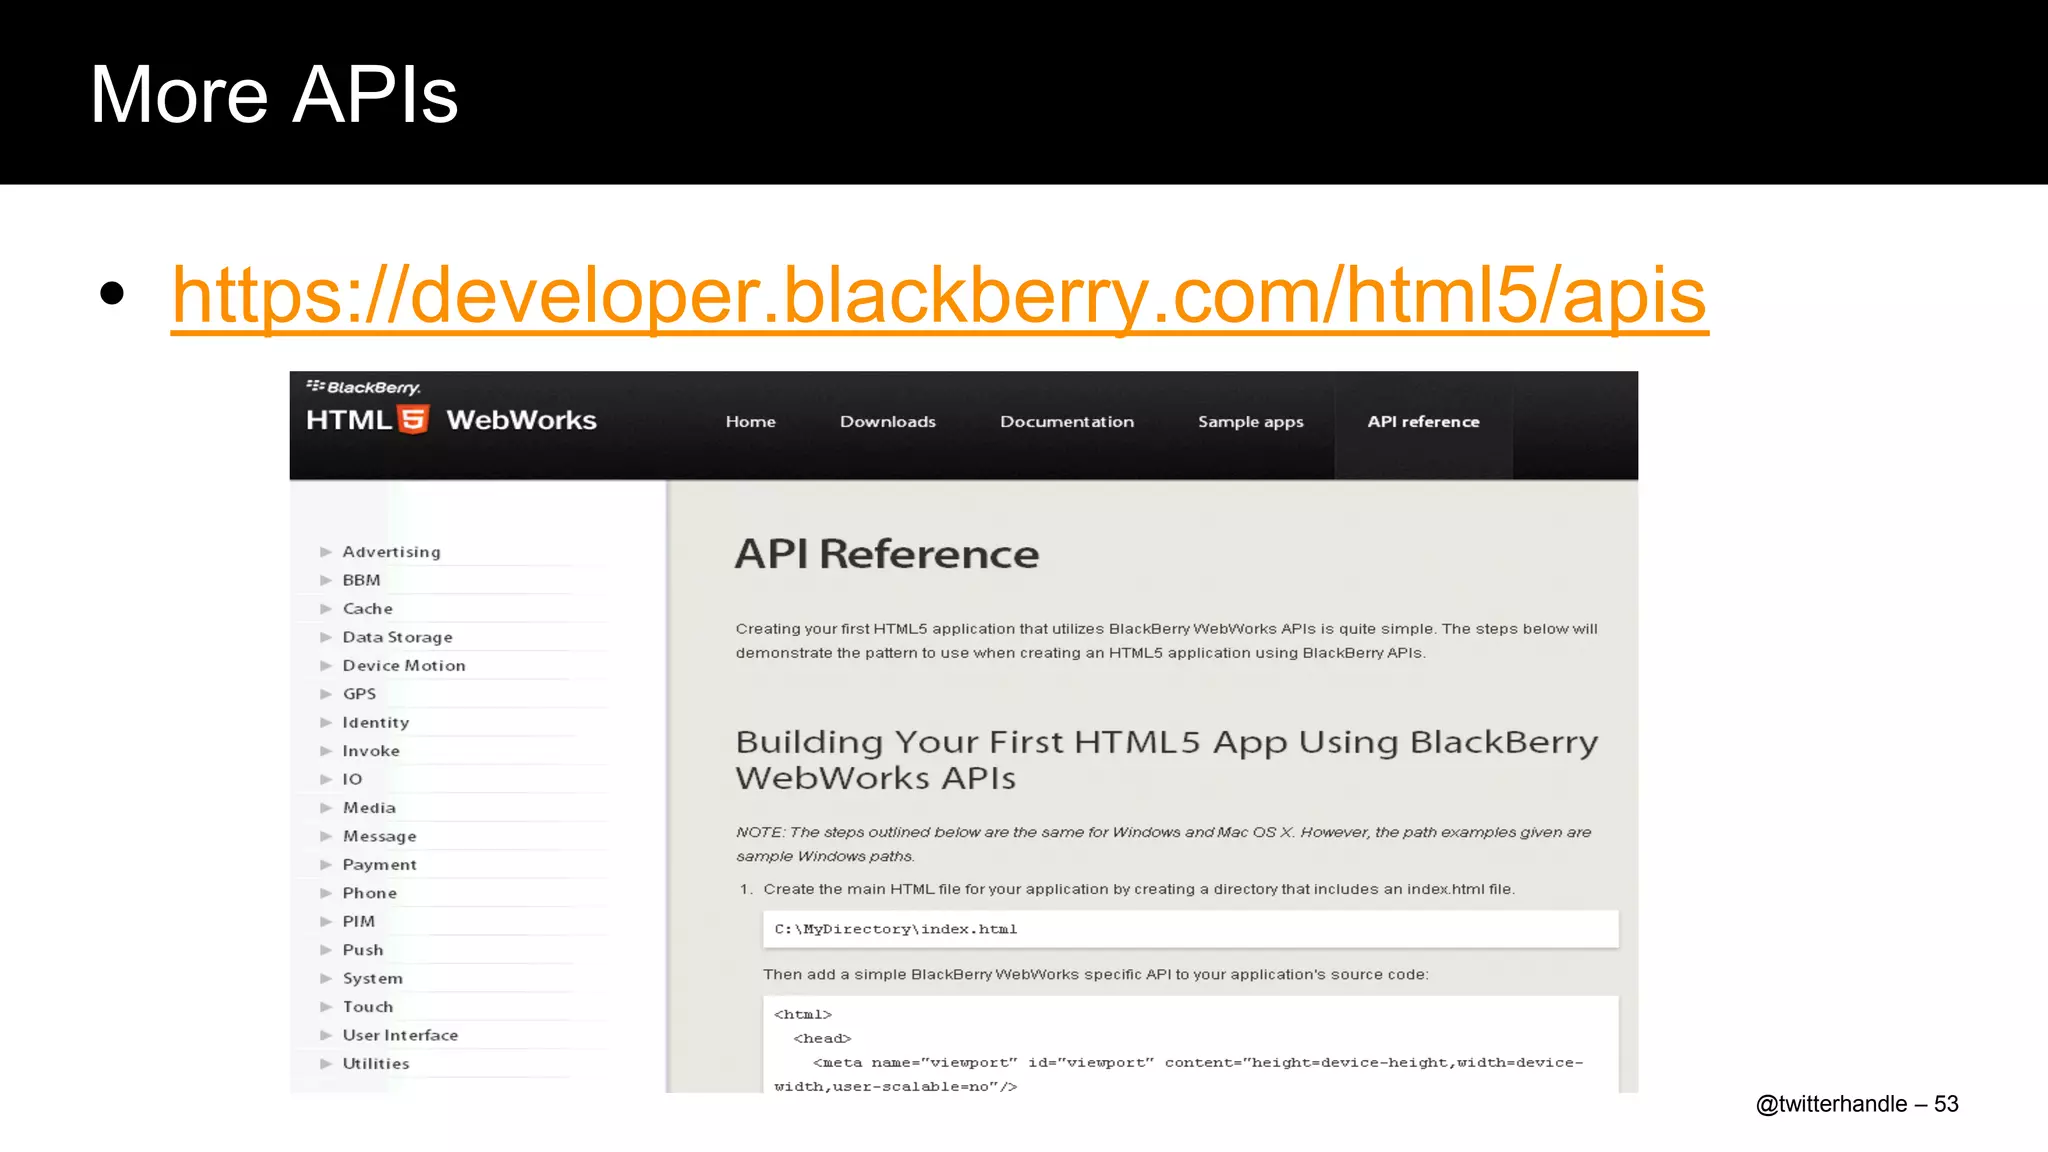
Task: Expand the Utilities tree arrow
Action: click(326, 1064)
